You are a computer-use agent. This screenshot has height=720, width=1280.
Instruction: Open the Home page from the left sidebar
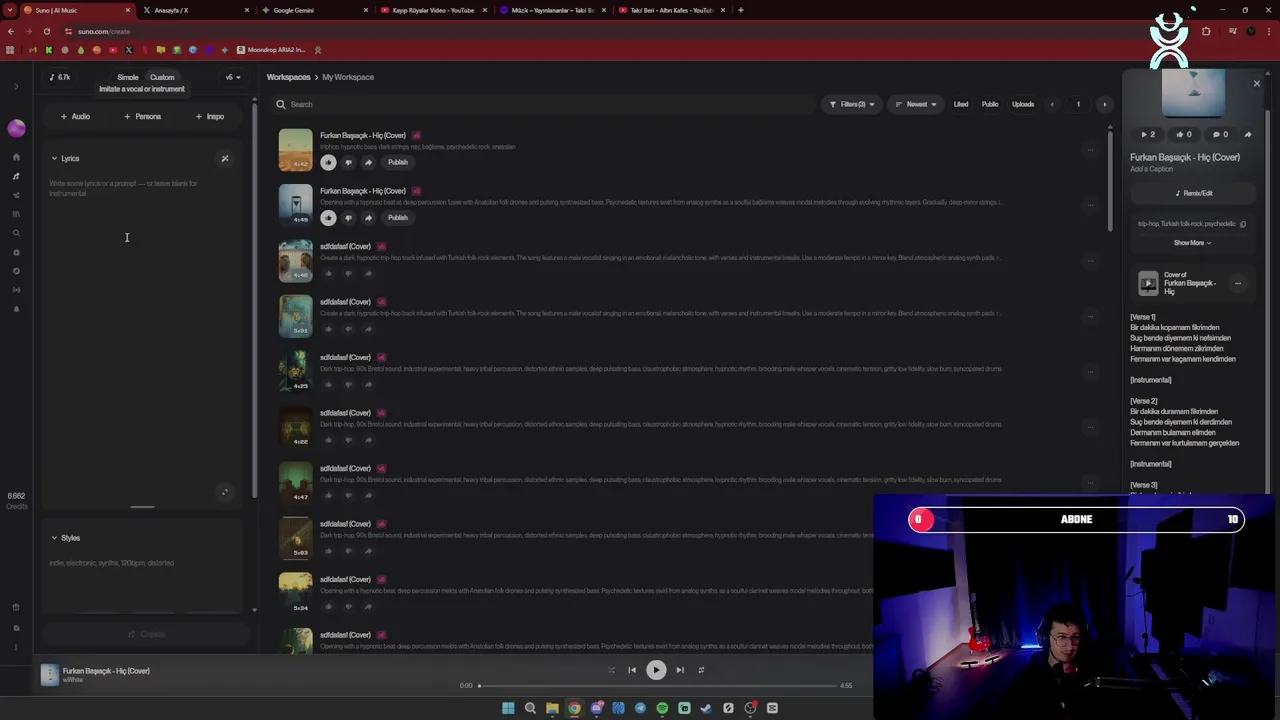(x=16, y=157)
